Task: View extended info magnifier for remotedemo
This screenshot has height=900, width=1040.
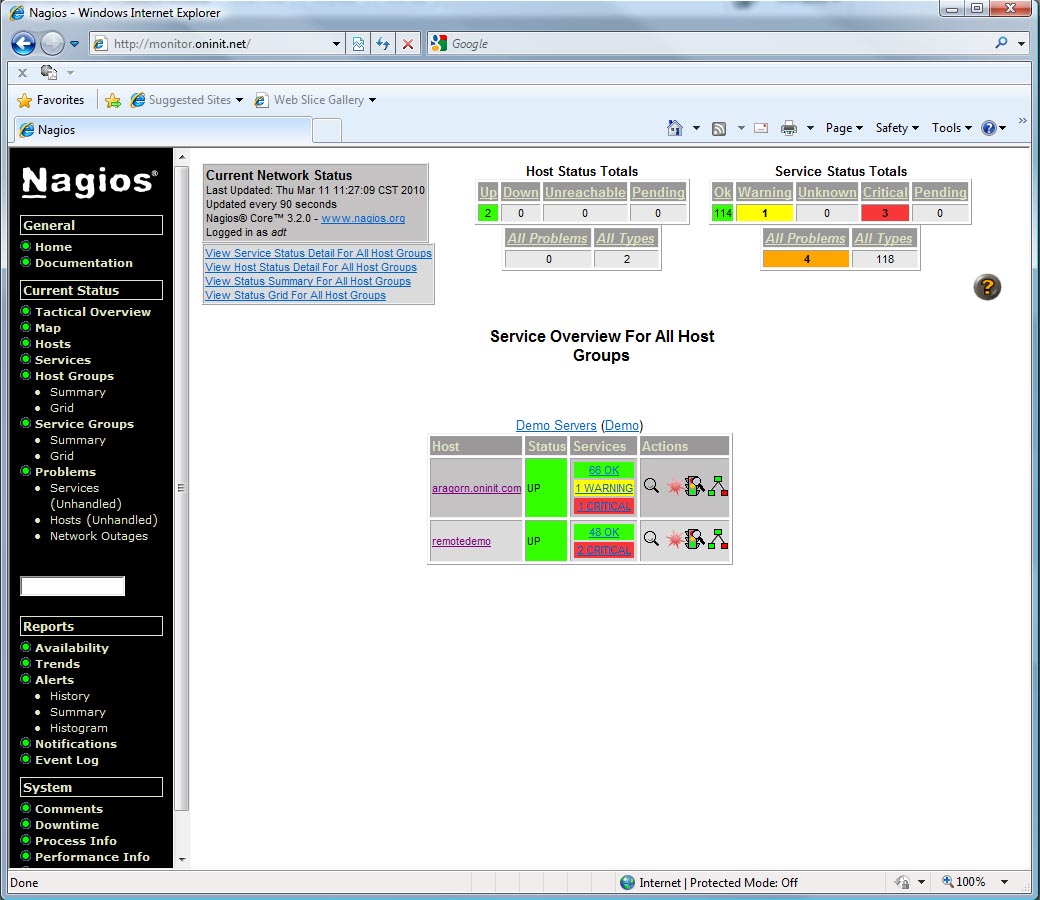Action: pyautogui.click(x=651, y=539)
